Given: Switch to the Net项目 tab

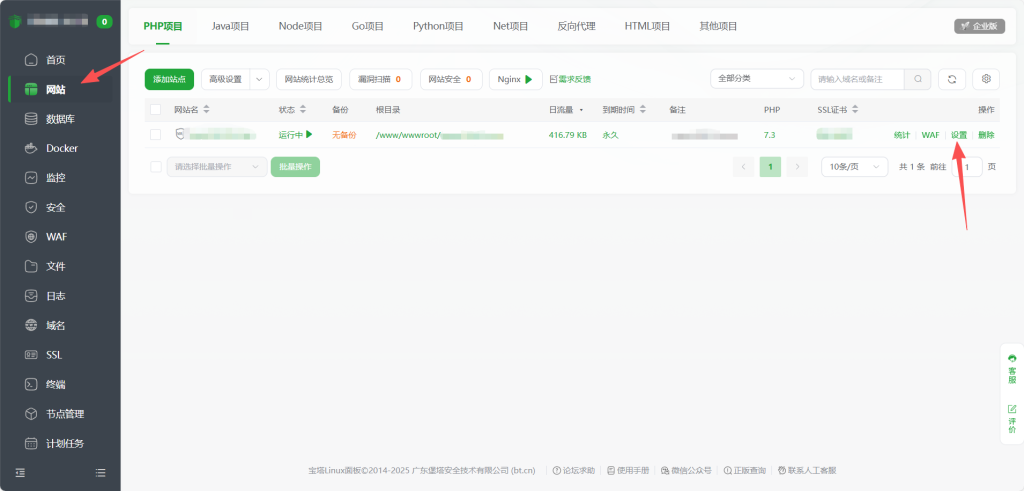Looking at the screenshot, I should tap(511, 26).
